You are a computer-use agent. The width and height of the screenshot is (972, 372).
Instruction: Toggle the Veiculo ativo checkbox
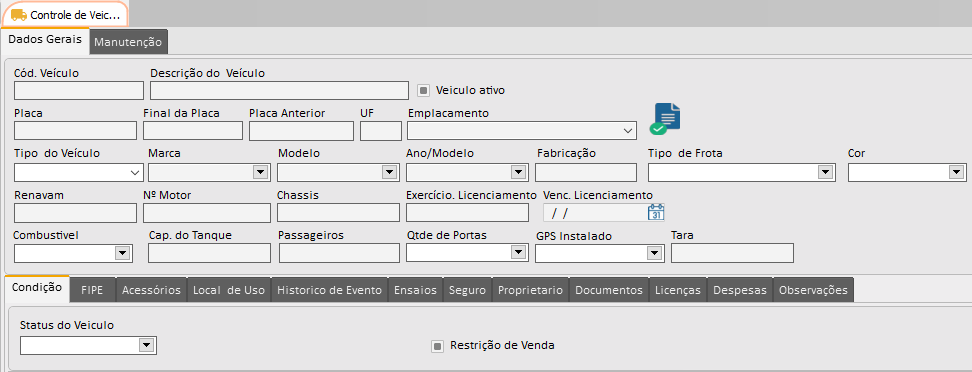tap(423, 91)
